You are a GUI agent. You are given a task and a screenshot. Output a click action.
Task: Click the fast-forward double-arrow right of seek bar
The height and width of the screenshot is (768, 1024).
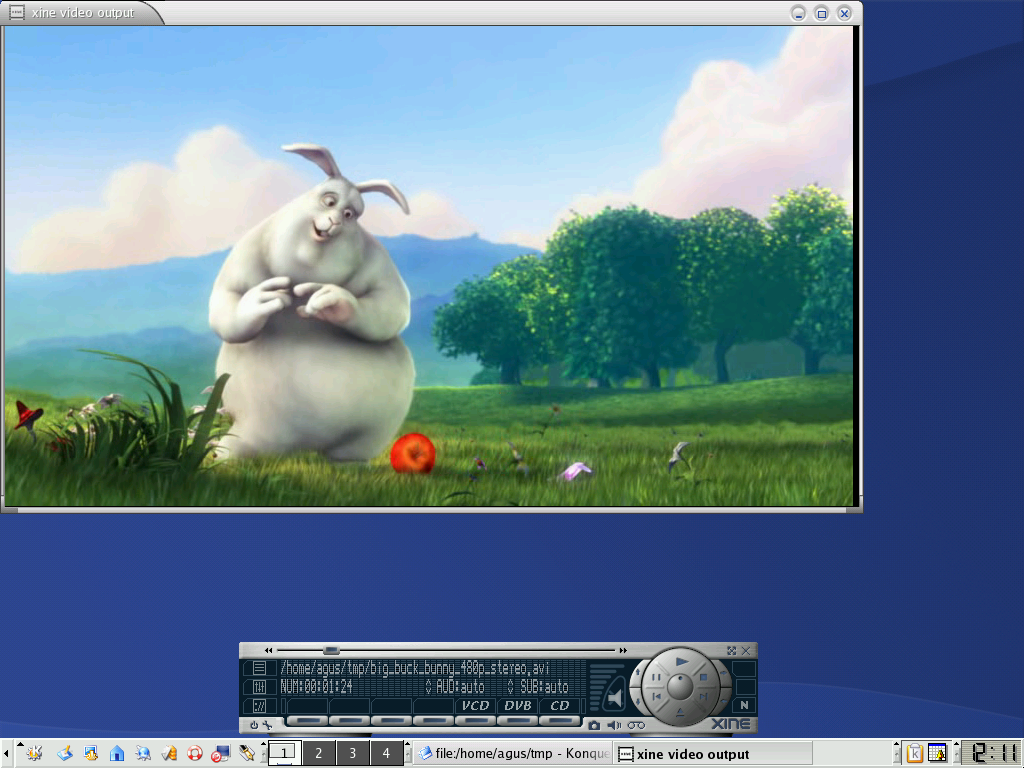click(x=623, y=650)
